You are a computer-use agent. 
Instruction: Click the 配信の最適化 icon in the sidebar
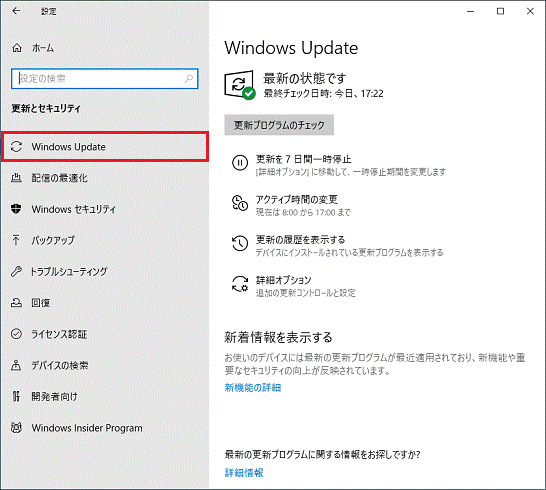coord(16,178)
